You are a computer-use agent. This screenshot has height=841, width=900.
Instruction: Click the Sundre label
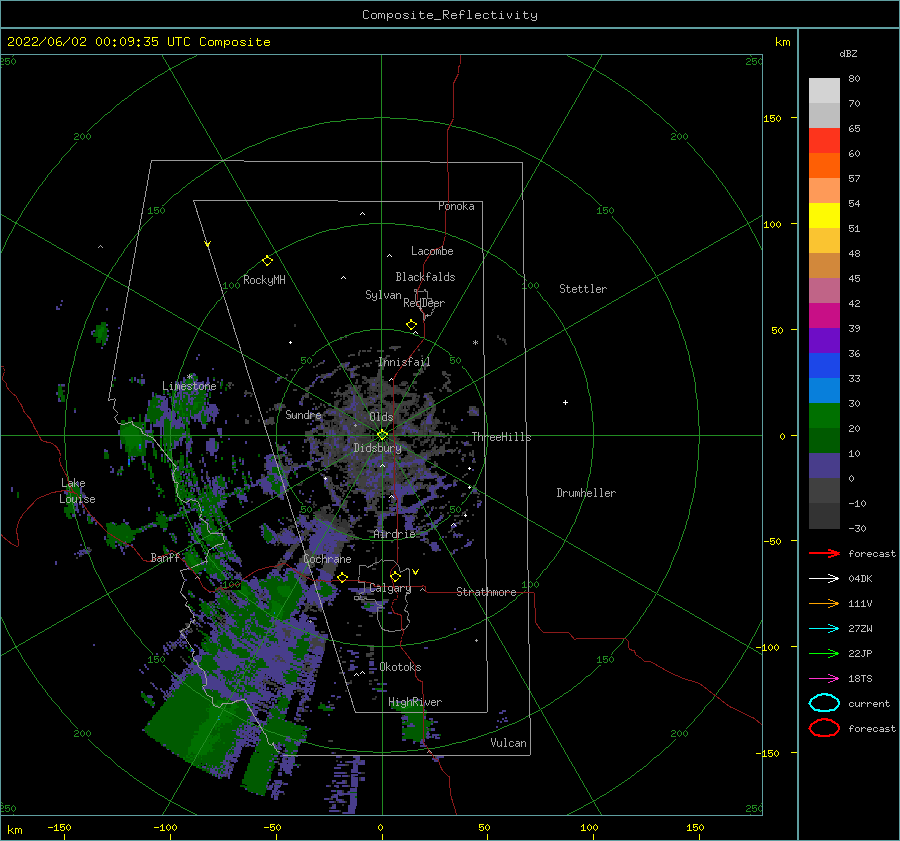coord(303,414)
